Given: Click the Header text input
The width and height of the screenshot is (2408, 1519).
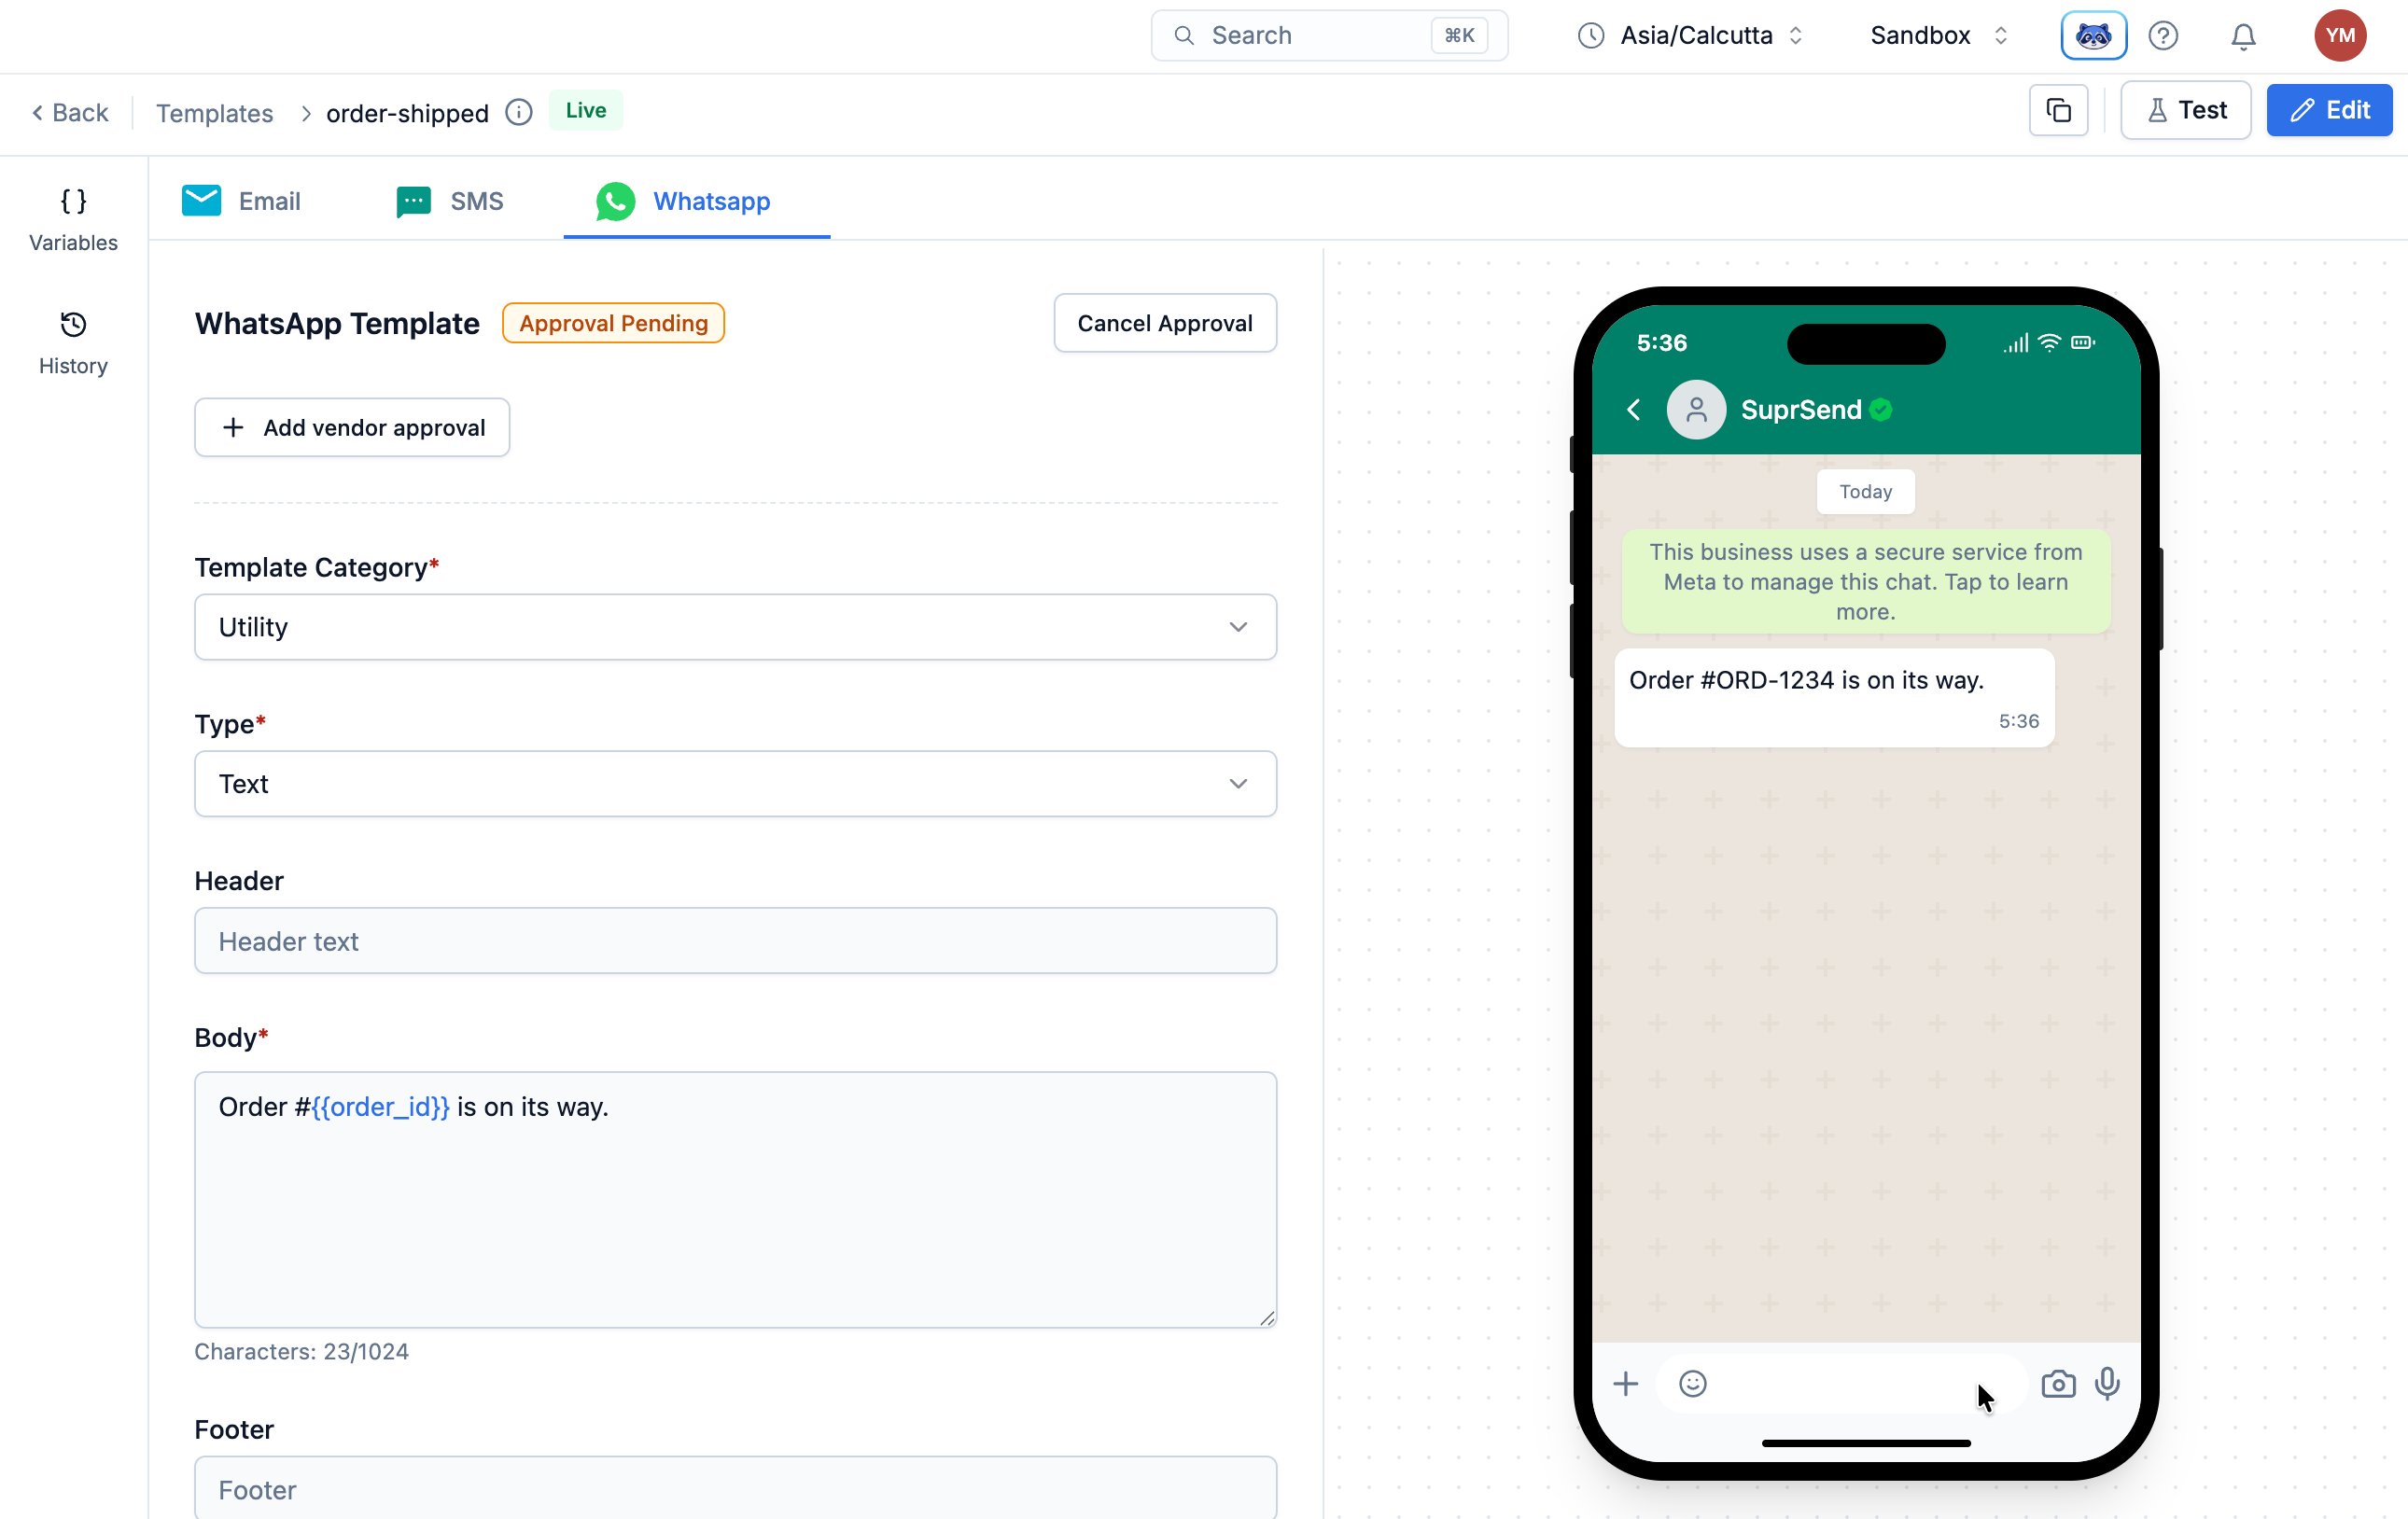Looking at the screenshot, I should (735, 941).
